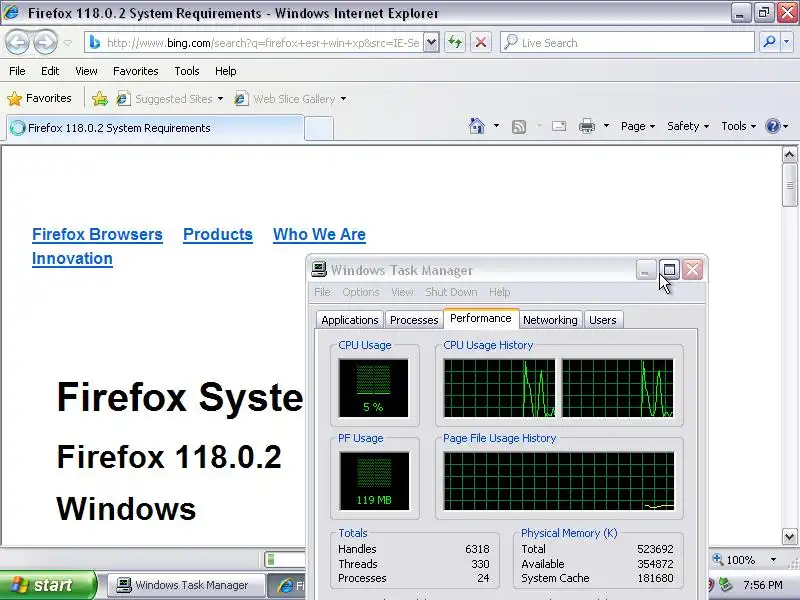The image size is (800, 600).
Task: Open the IE Favorites menu
Action: coord(136,71)
